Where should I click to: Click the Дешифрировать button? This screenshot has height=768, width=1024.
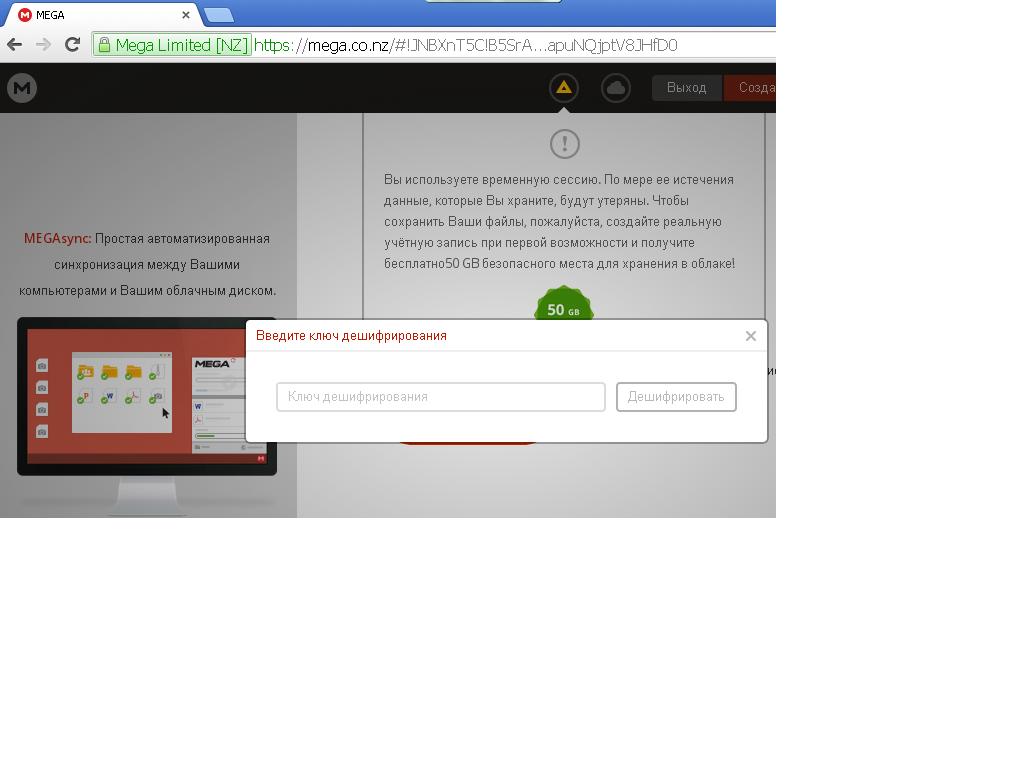pyautogui.click(x=676, y=397)
